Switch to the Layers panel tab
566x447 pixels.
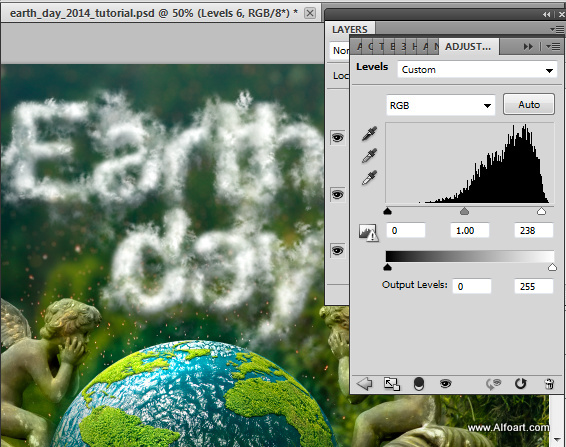point(350,29)
